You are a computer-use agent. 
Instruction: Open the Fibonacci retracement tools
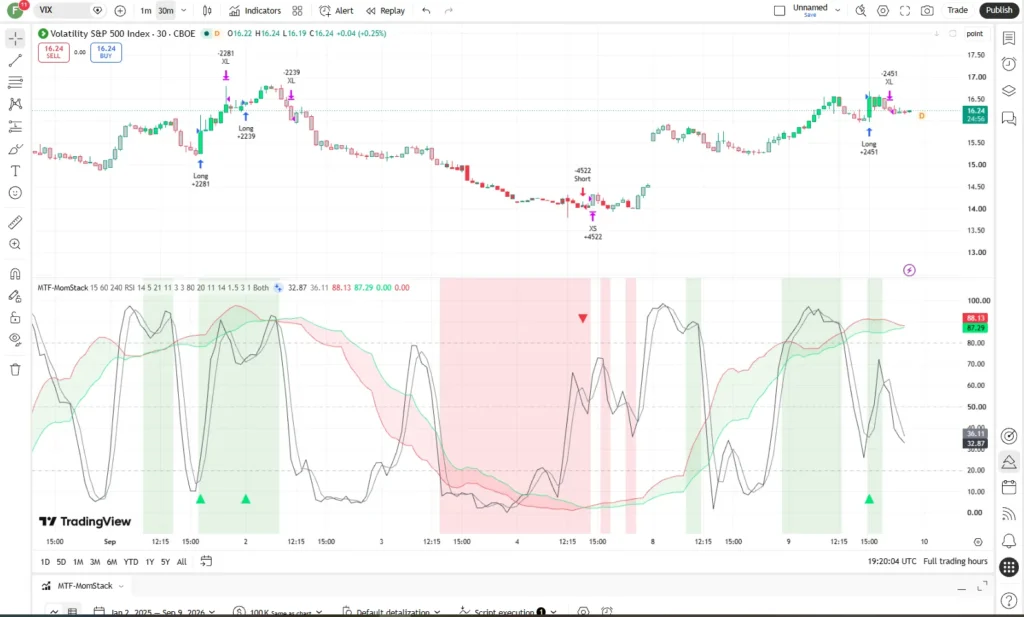click(16, 82)
